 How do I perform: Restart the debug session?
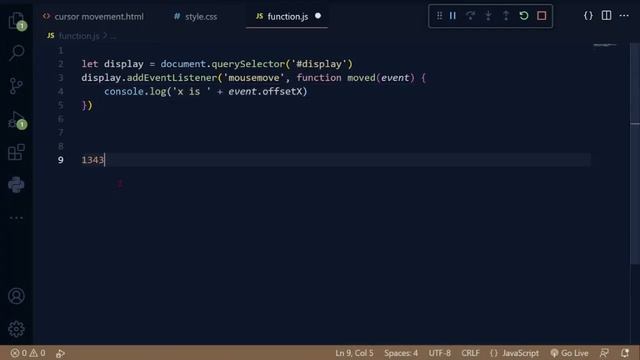[524, 16]
